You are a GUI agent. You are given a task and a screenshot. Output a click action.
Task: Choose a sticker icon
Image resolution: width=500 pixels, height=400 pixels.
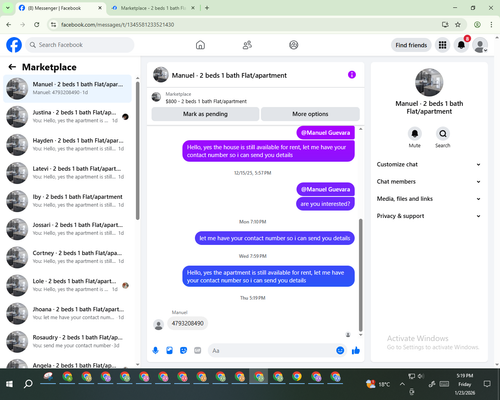click(183, 350)
